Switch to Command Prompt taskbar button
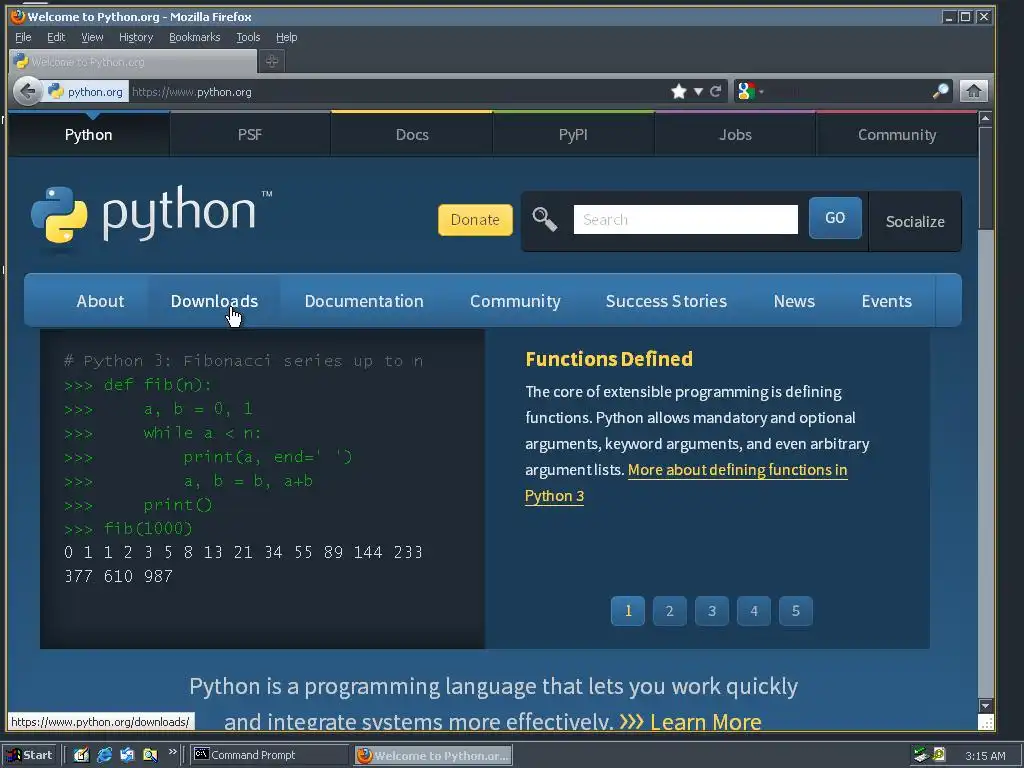 click(x=270, y=755)
